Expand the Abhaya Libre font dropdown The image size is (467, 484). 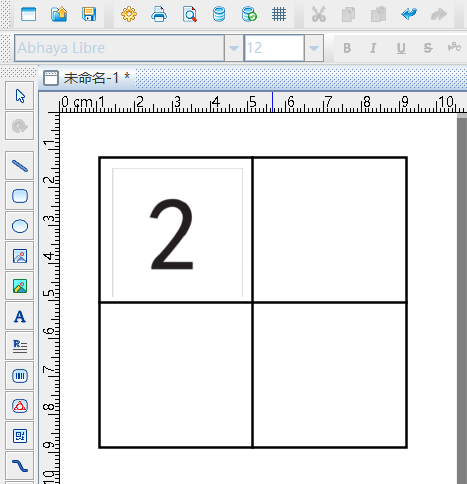tap(234, 48)
